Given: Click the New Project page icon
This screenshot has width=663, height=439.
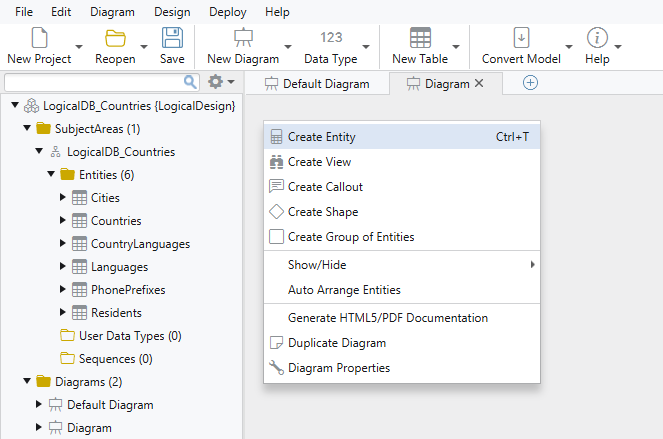Looking at the screenshot, I should click(39, 38).
